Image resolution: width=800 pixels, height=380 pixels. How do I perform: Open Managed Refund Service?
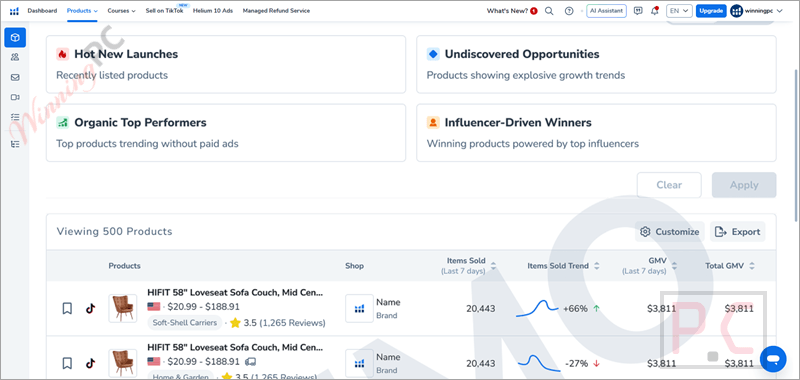click(x=276, y=11)
